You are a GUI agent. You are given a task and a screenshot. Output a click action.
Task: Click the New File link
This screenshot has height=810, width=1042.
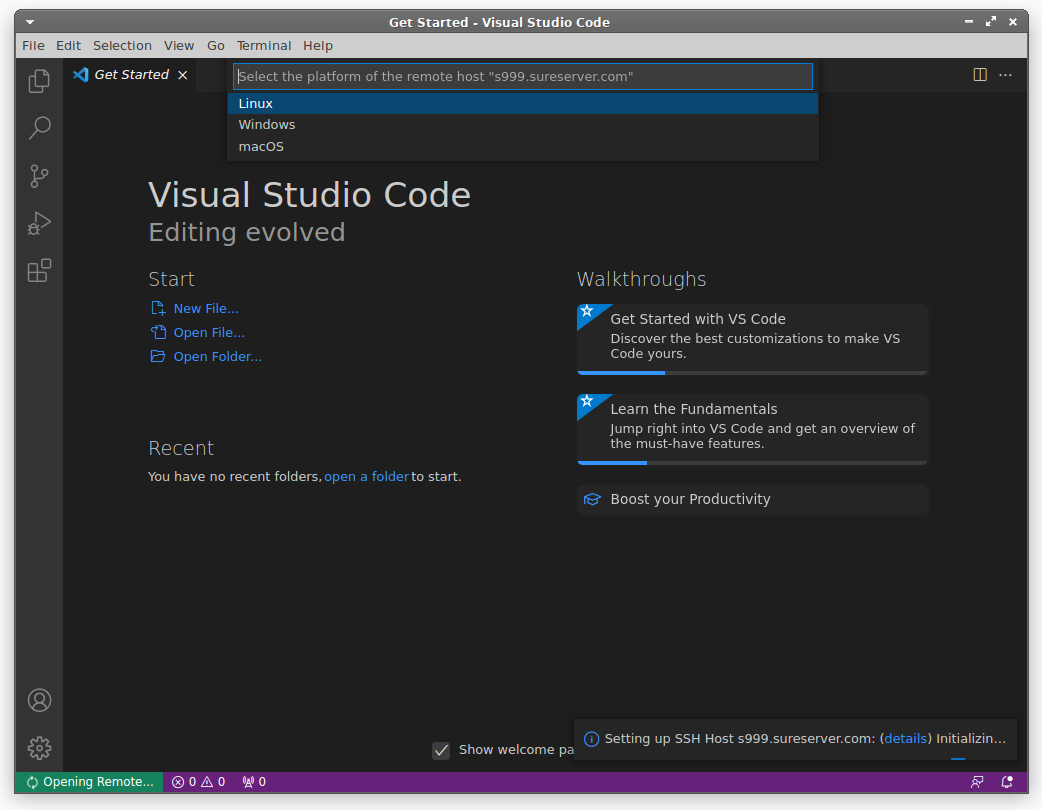205,309
